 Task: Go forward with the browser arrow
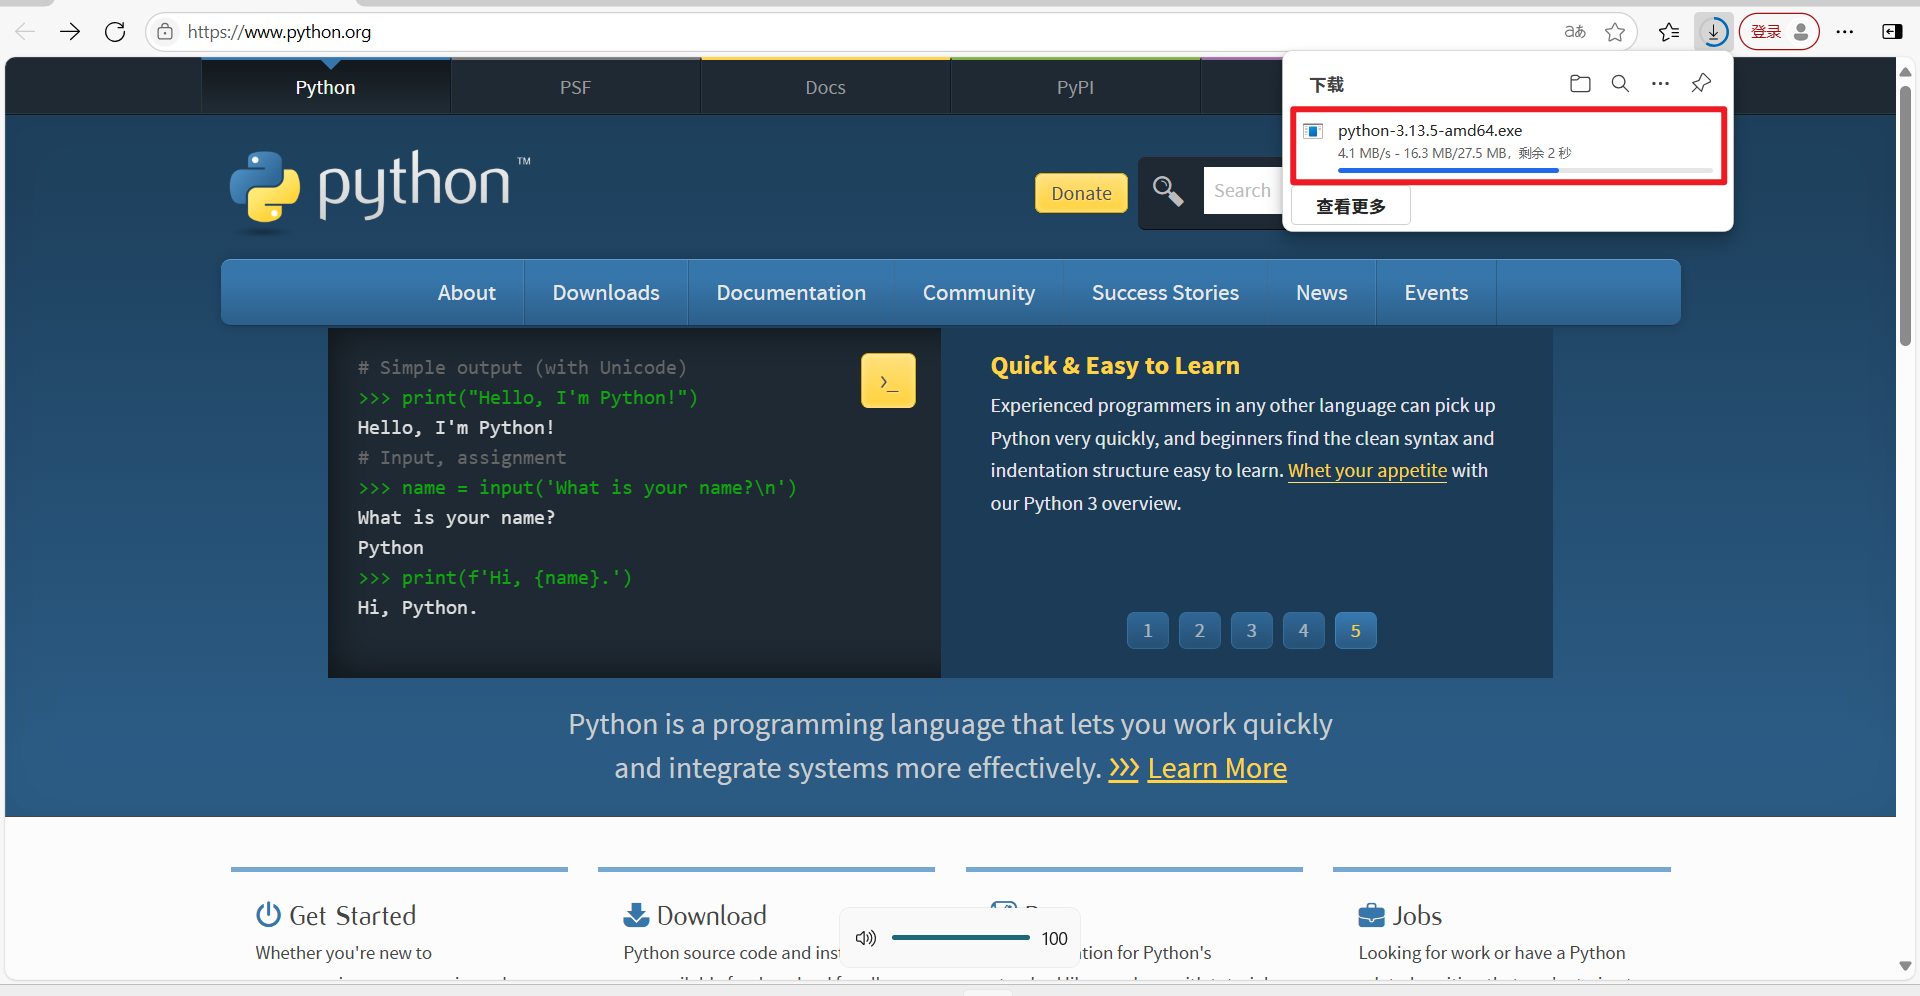pos(70,32)
